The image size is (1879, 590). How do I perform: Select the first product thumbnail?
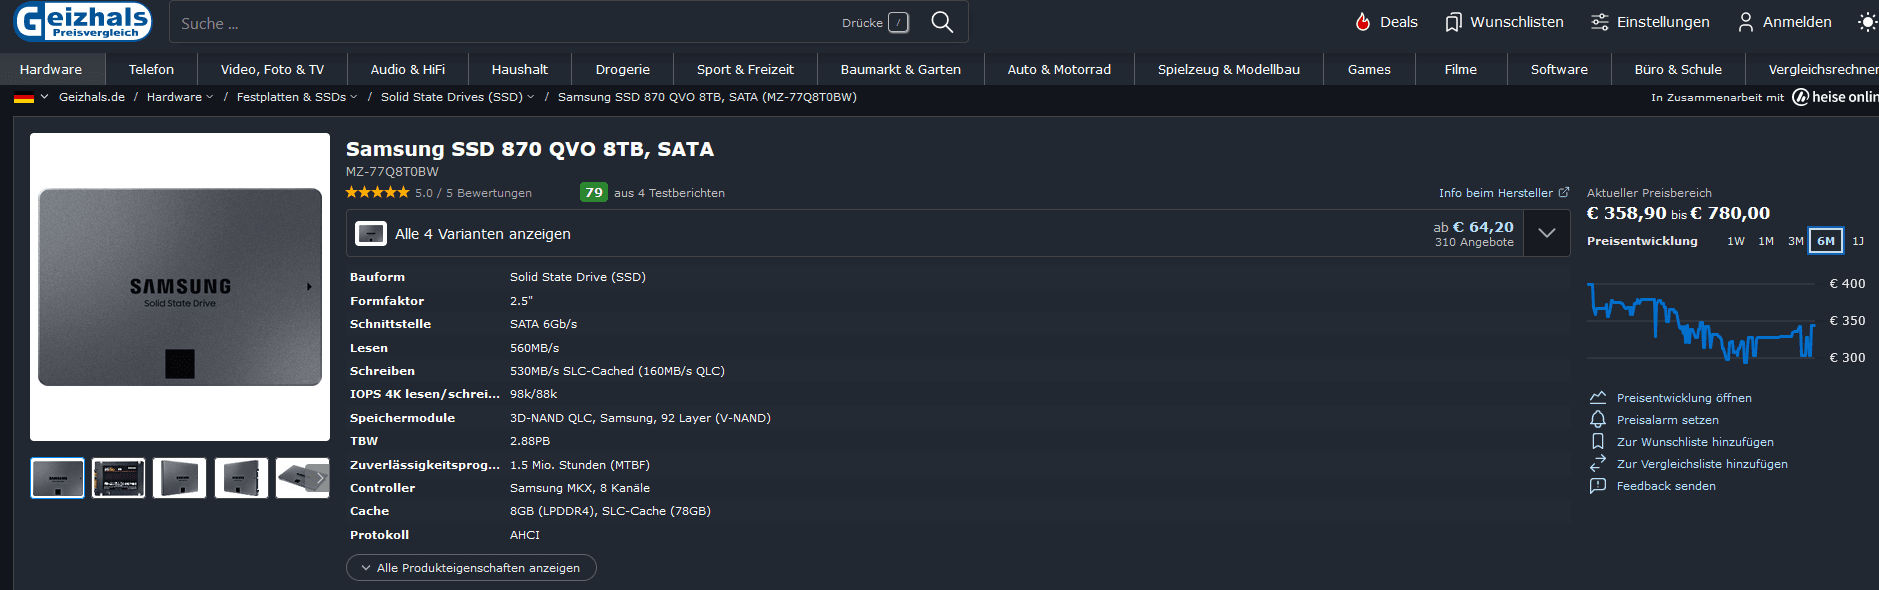57,478
